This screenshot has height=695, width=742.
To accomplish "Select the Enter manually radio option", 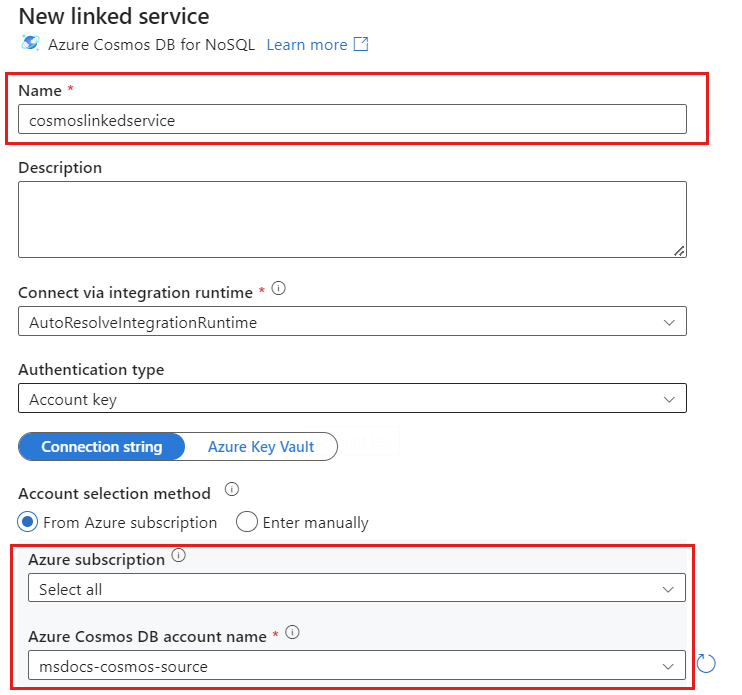I will (x=247, y=522).
